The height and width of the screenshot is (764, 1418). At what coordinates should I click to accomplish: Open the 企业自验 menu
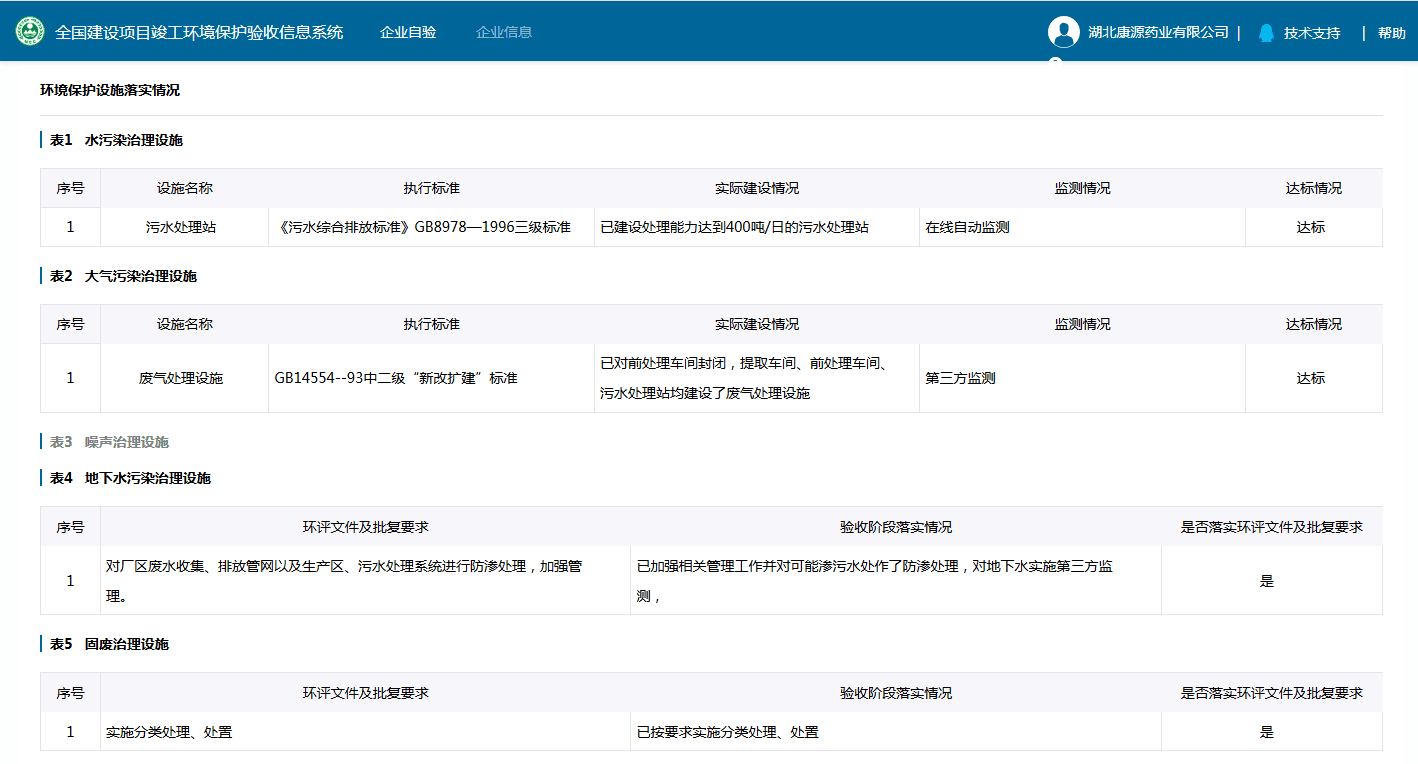[x=408, y=32]
